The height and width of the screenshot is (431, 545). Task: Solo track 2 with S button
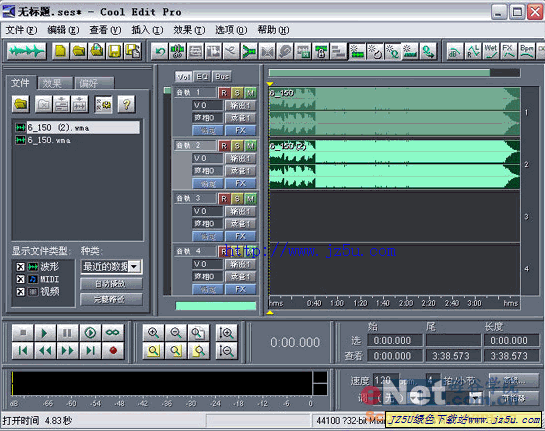[x=237, y=146]
